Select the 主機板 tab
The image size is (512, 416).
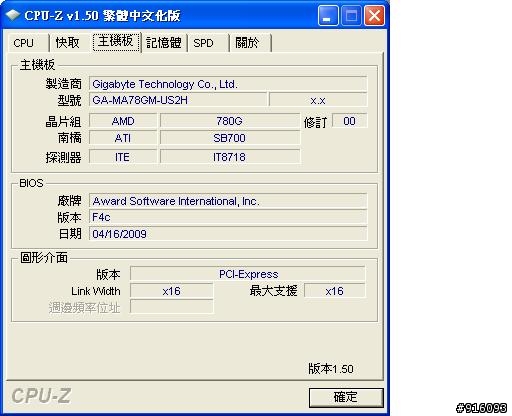point(116,42)
